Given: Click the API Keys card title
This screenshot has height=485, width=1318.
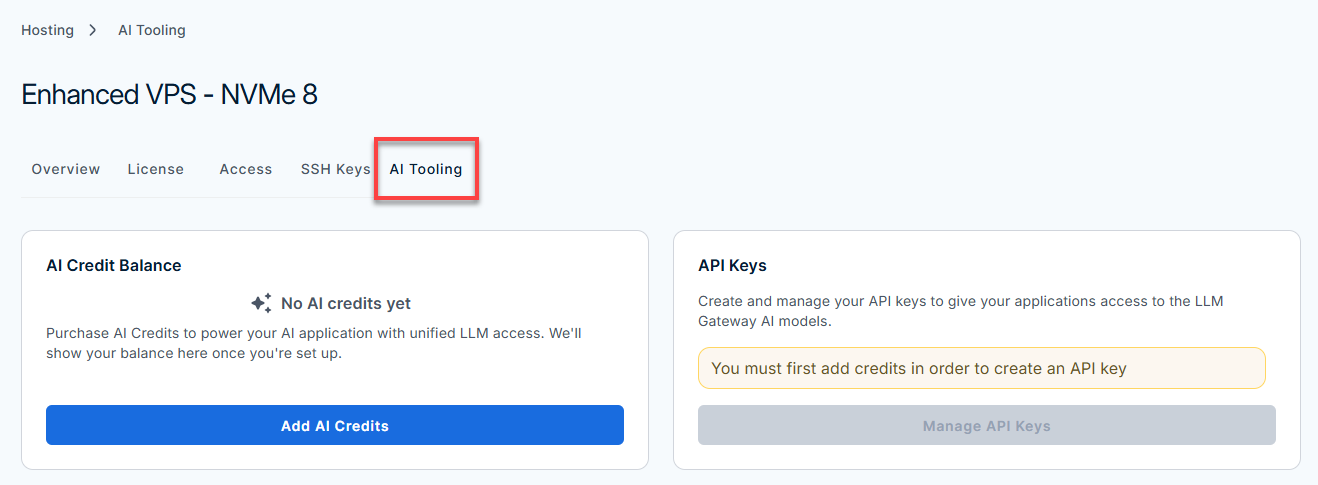Looking at the screenshot, I should coord(732,265).
